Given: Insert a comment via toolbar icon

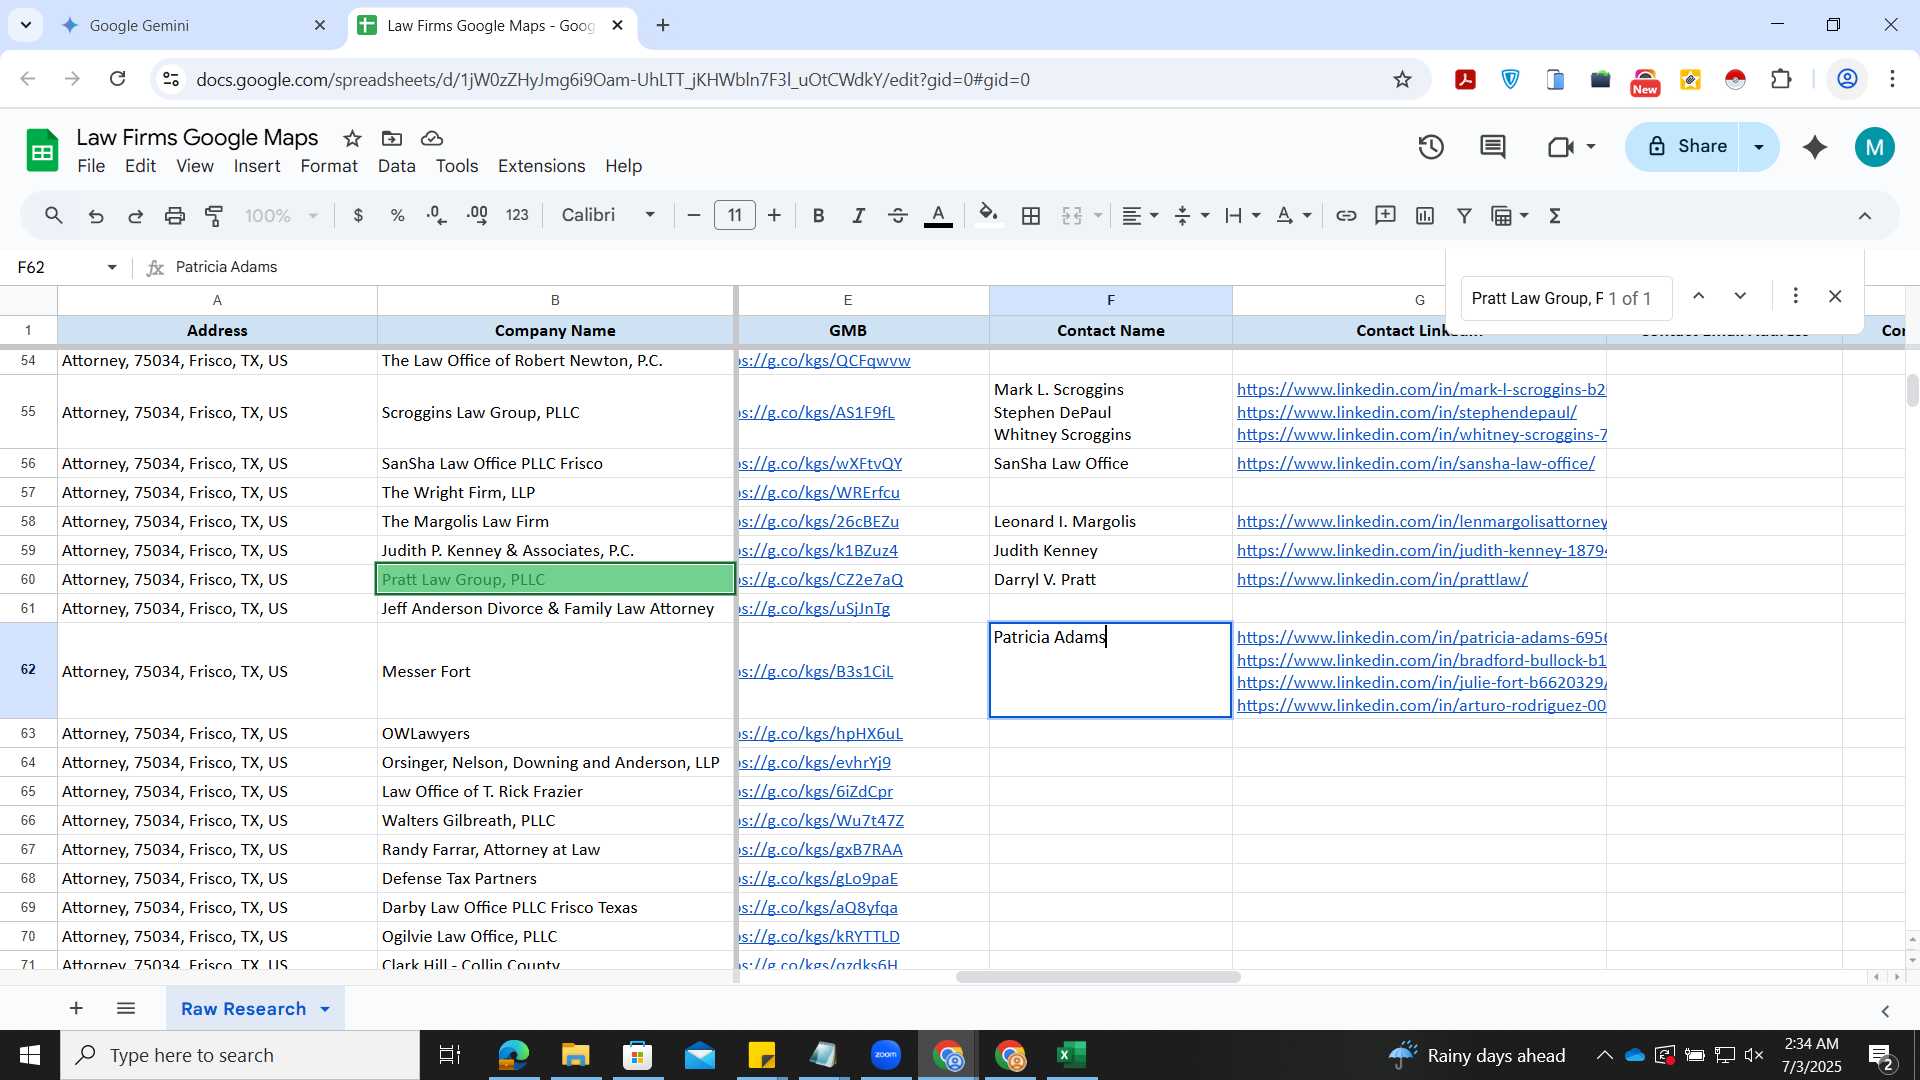Looking at the screenshot, I should [1385, 215].
